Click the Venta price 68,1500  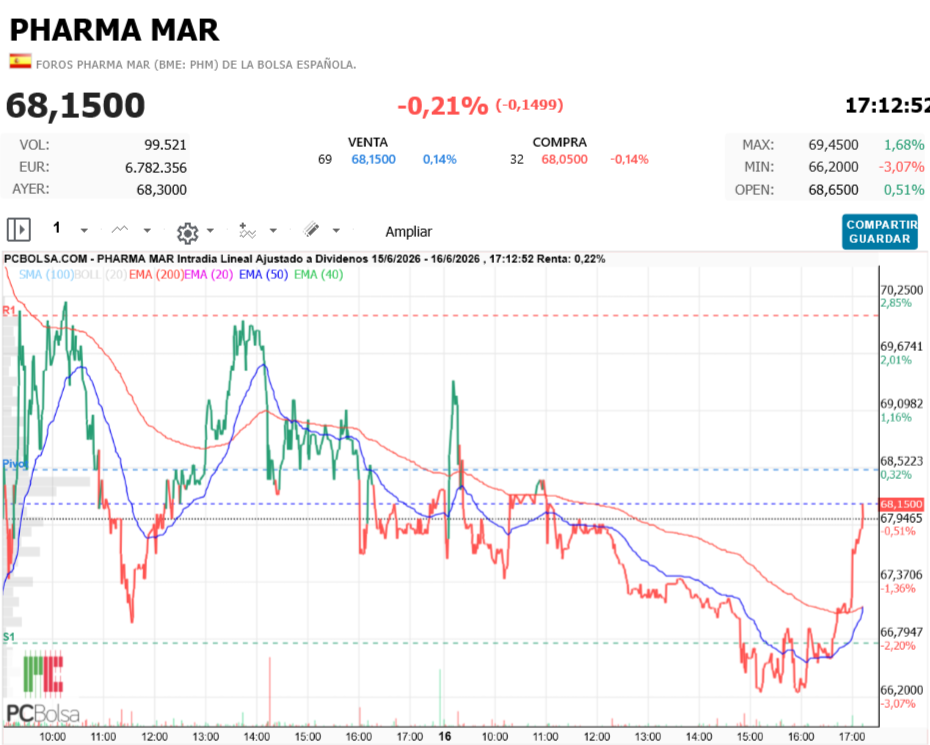[x=373, y=160]
